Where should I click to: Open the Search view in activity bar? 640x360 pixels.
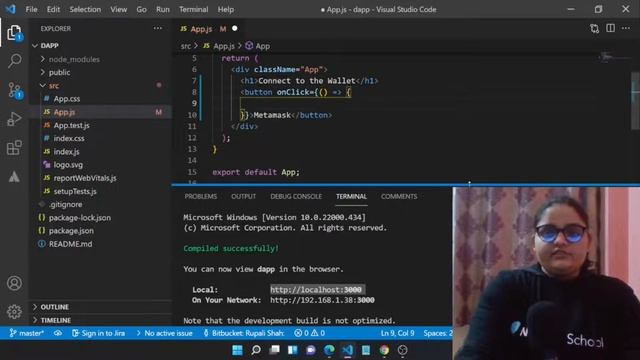[x=14, y=61]
